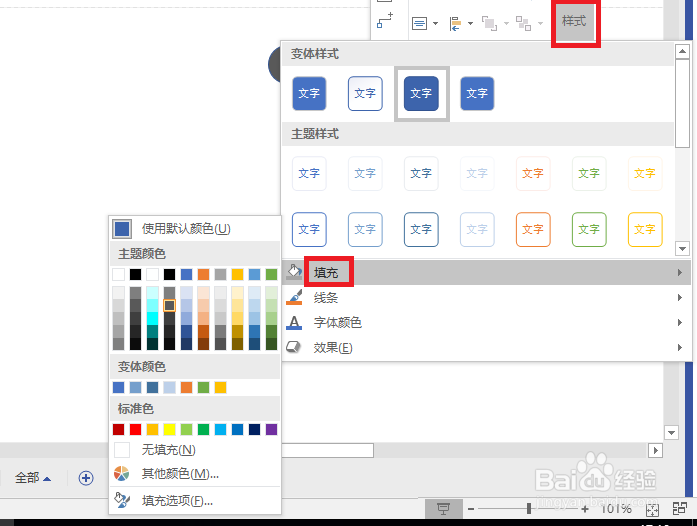Open the text alignment icon

tap(419, 24)
